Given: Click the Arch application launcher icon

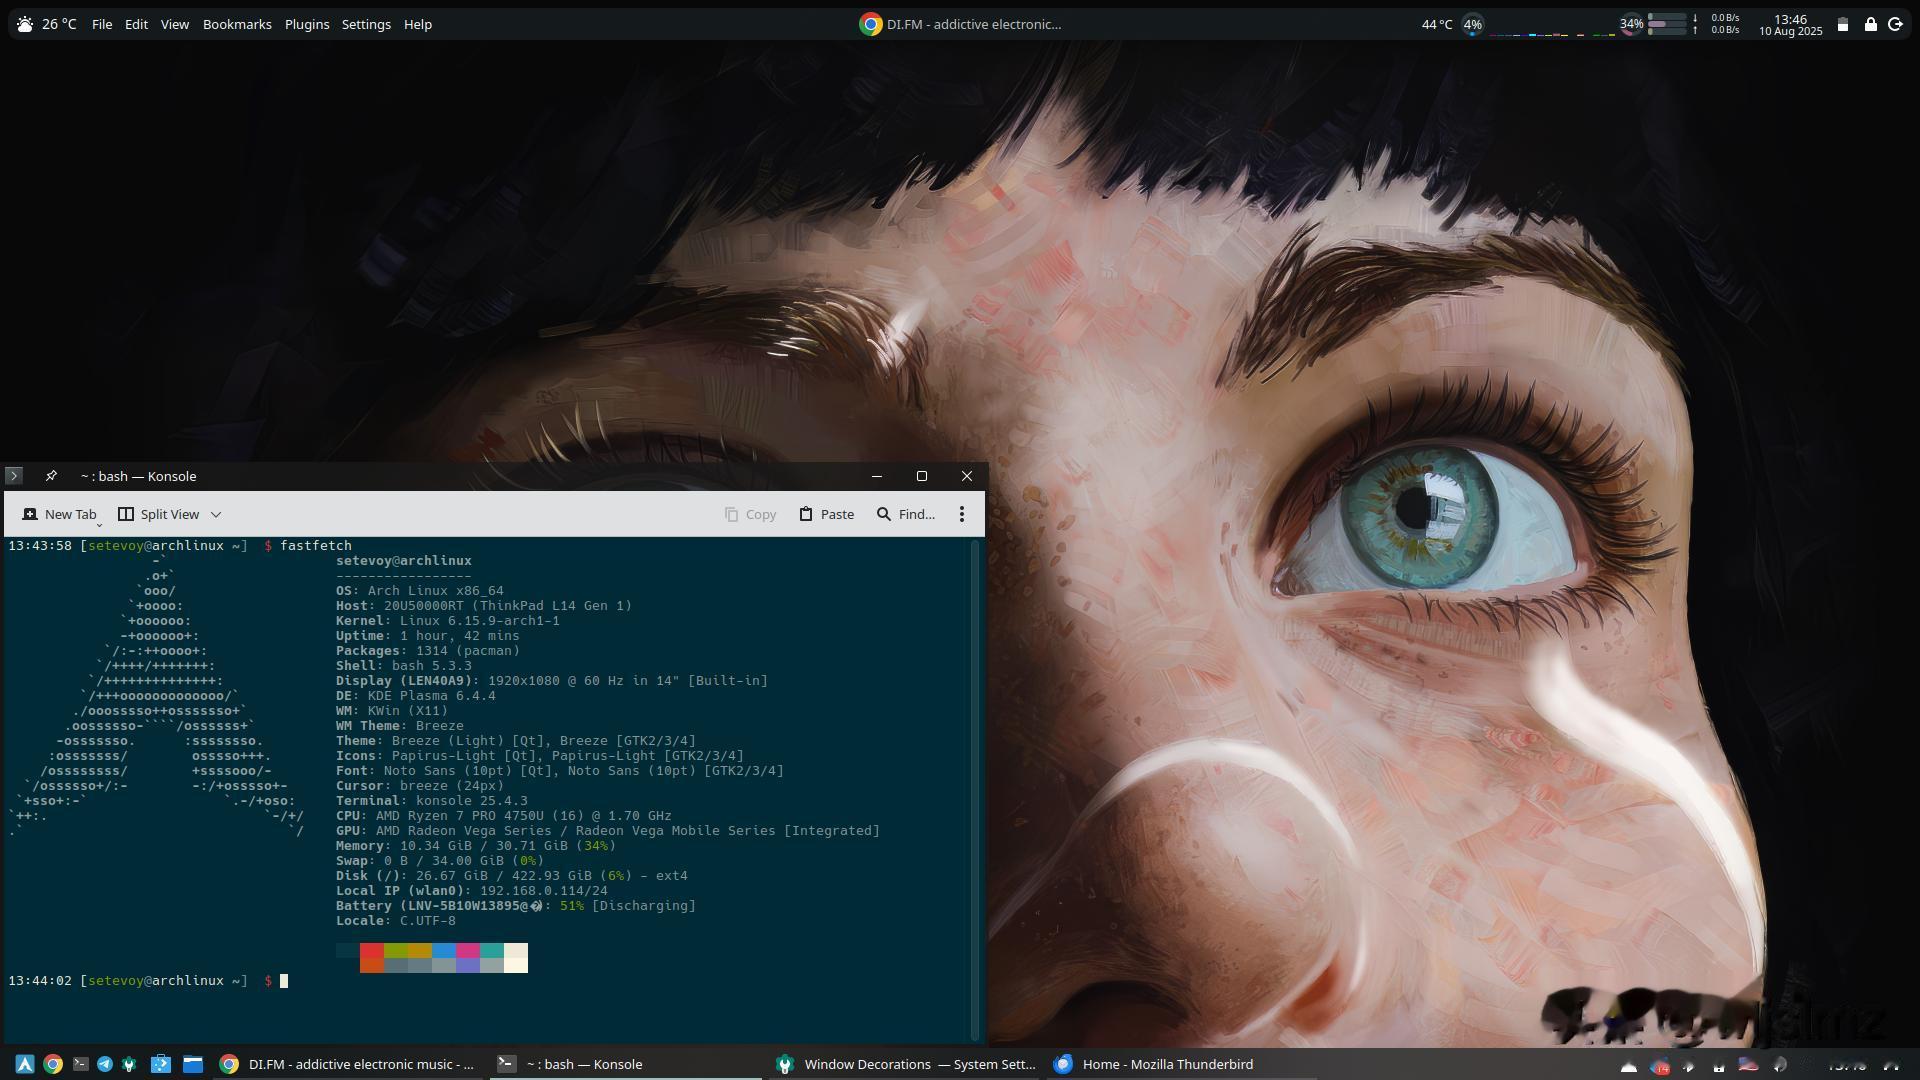Looking at the screenshot, I should [x=25, y=1064].
